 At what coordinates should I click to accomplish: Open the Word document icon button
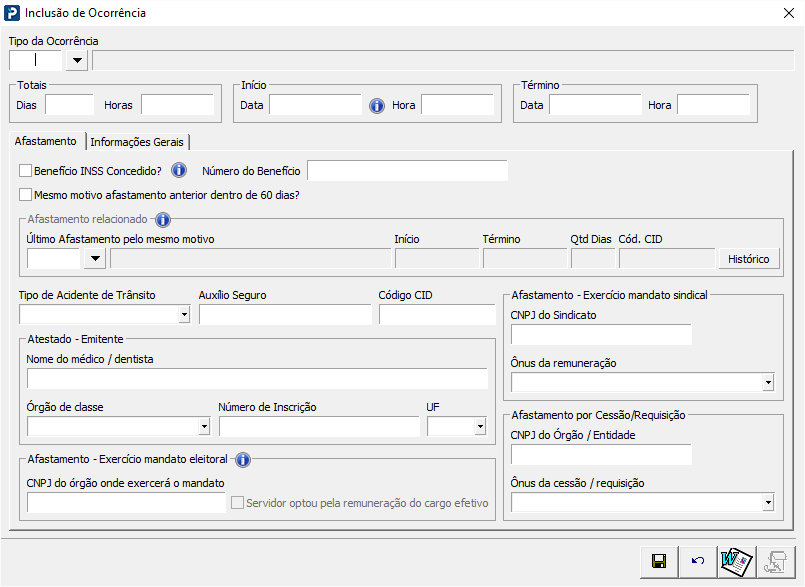pyautogui.click(x=736, y=562)
